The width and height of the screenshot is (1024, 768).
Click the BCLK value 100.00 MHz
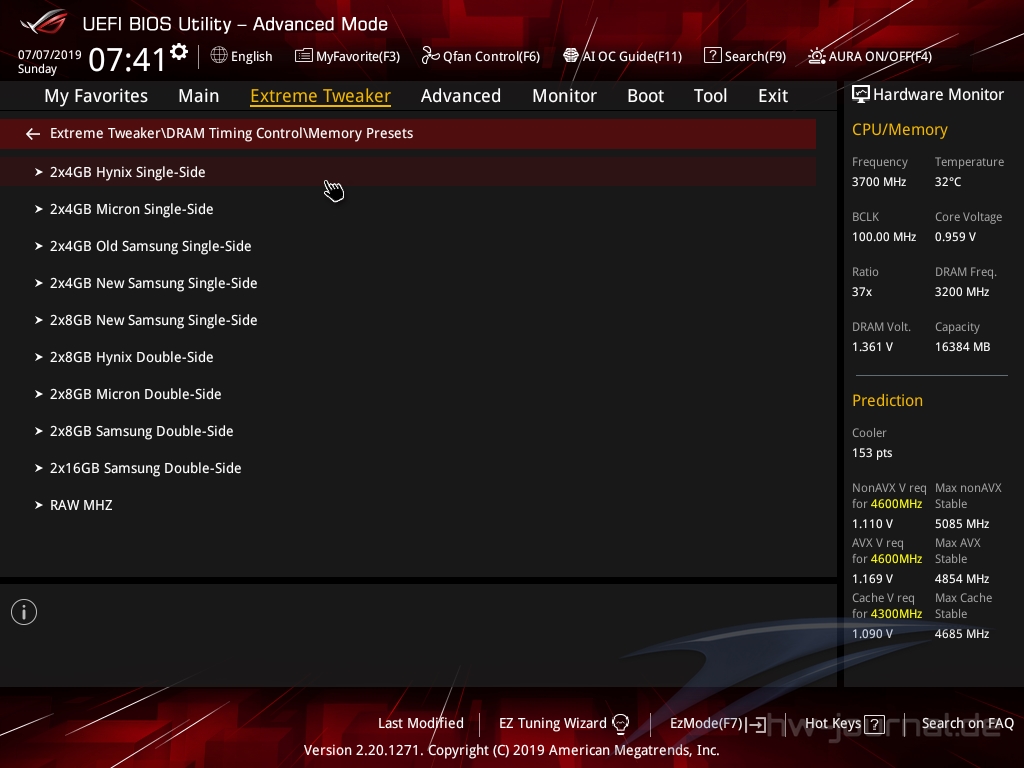[x=884, y=237]
